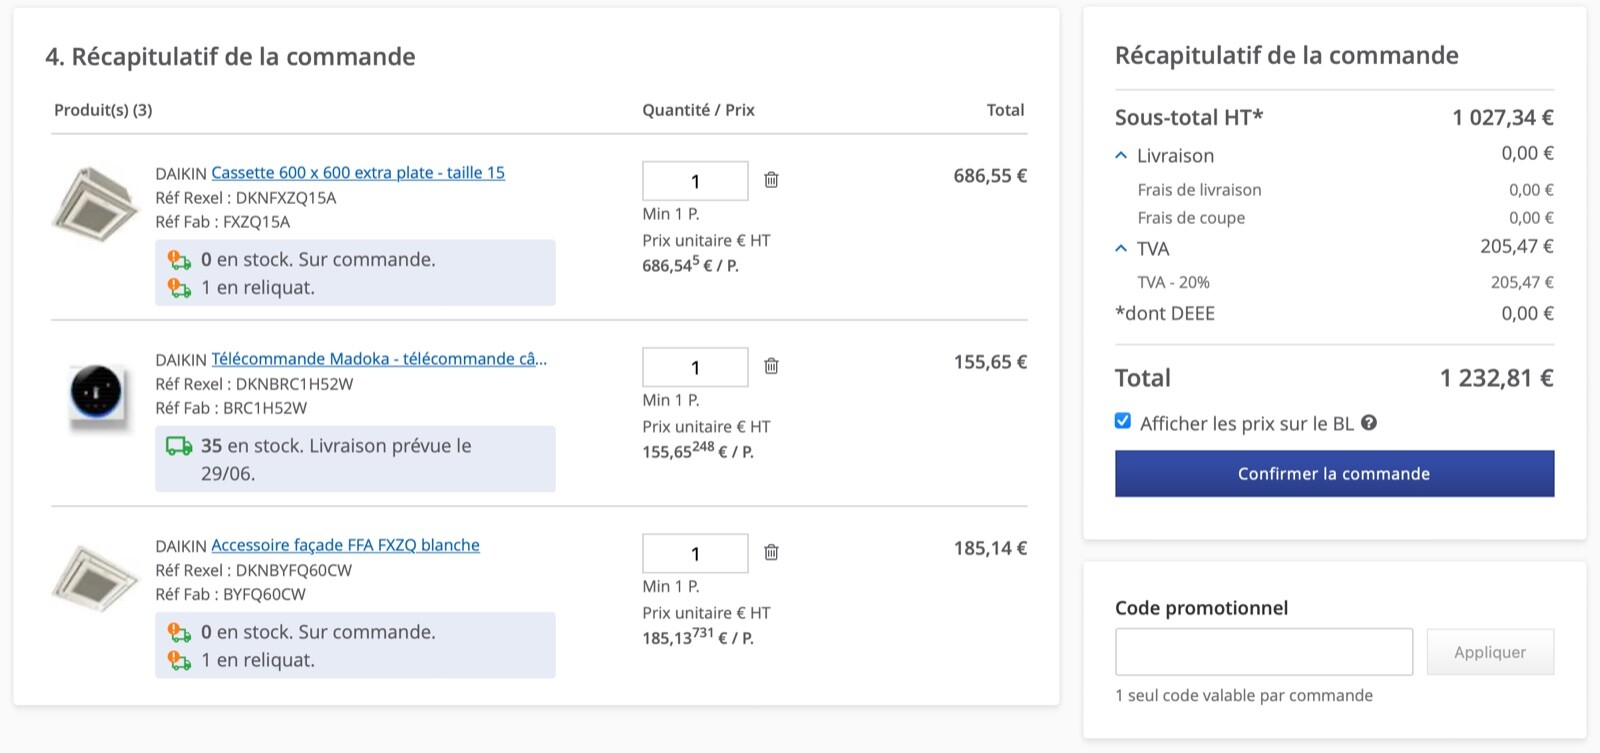Image resolution: width=1600 pixels, height=753 pixels.
Task: Open the Cassette 600 x 600 extra plate link
Action: point(358,172)
